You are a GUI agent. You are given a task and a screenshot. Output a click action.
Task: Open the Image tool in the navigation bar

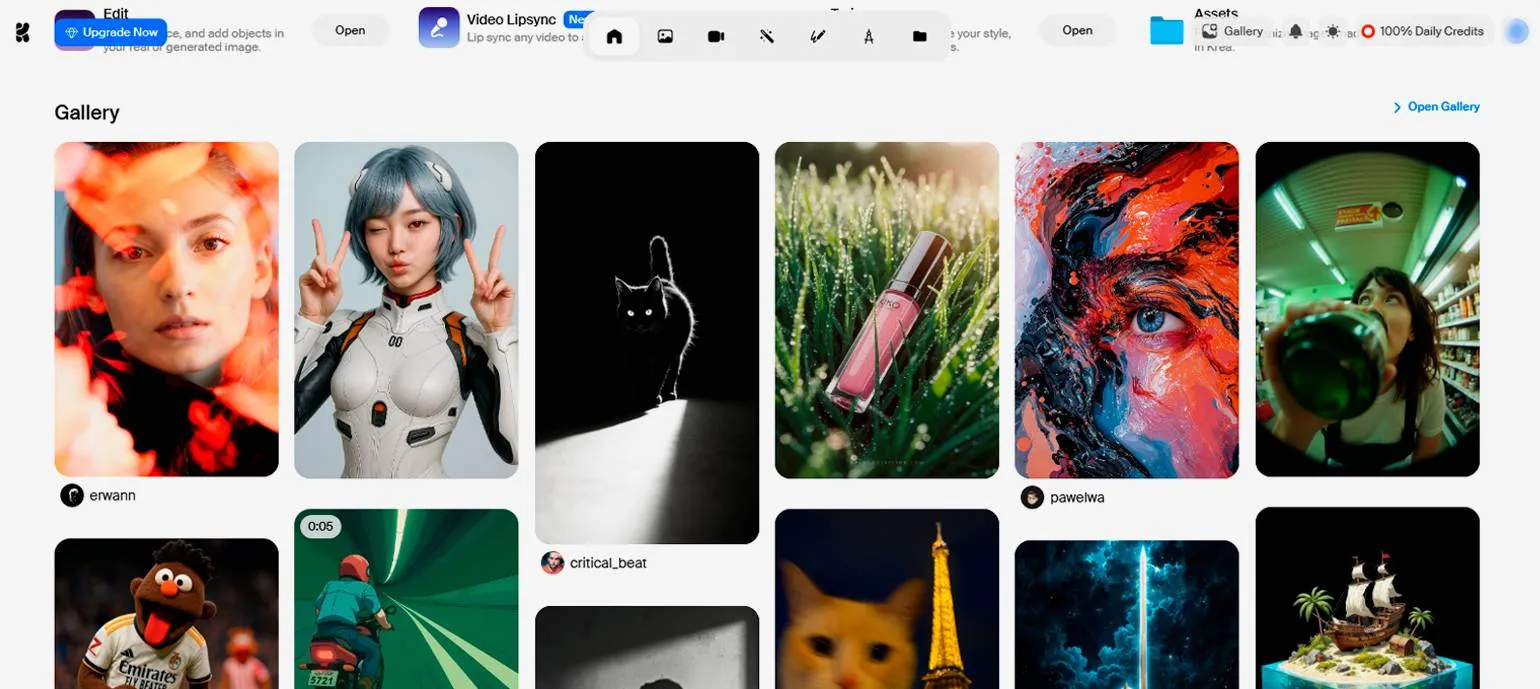pos(665,36)
